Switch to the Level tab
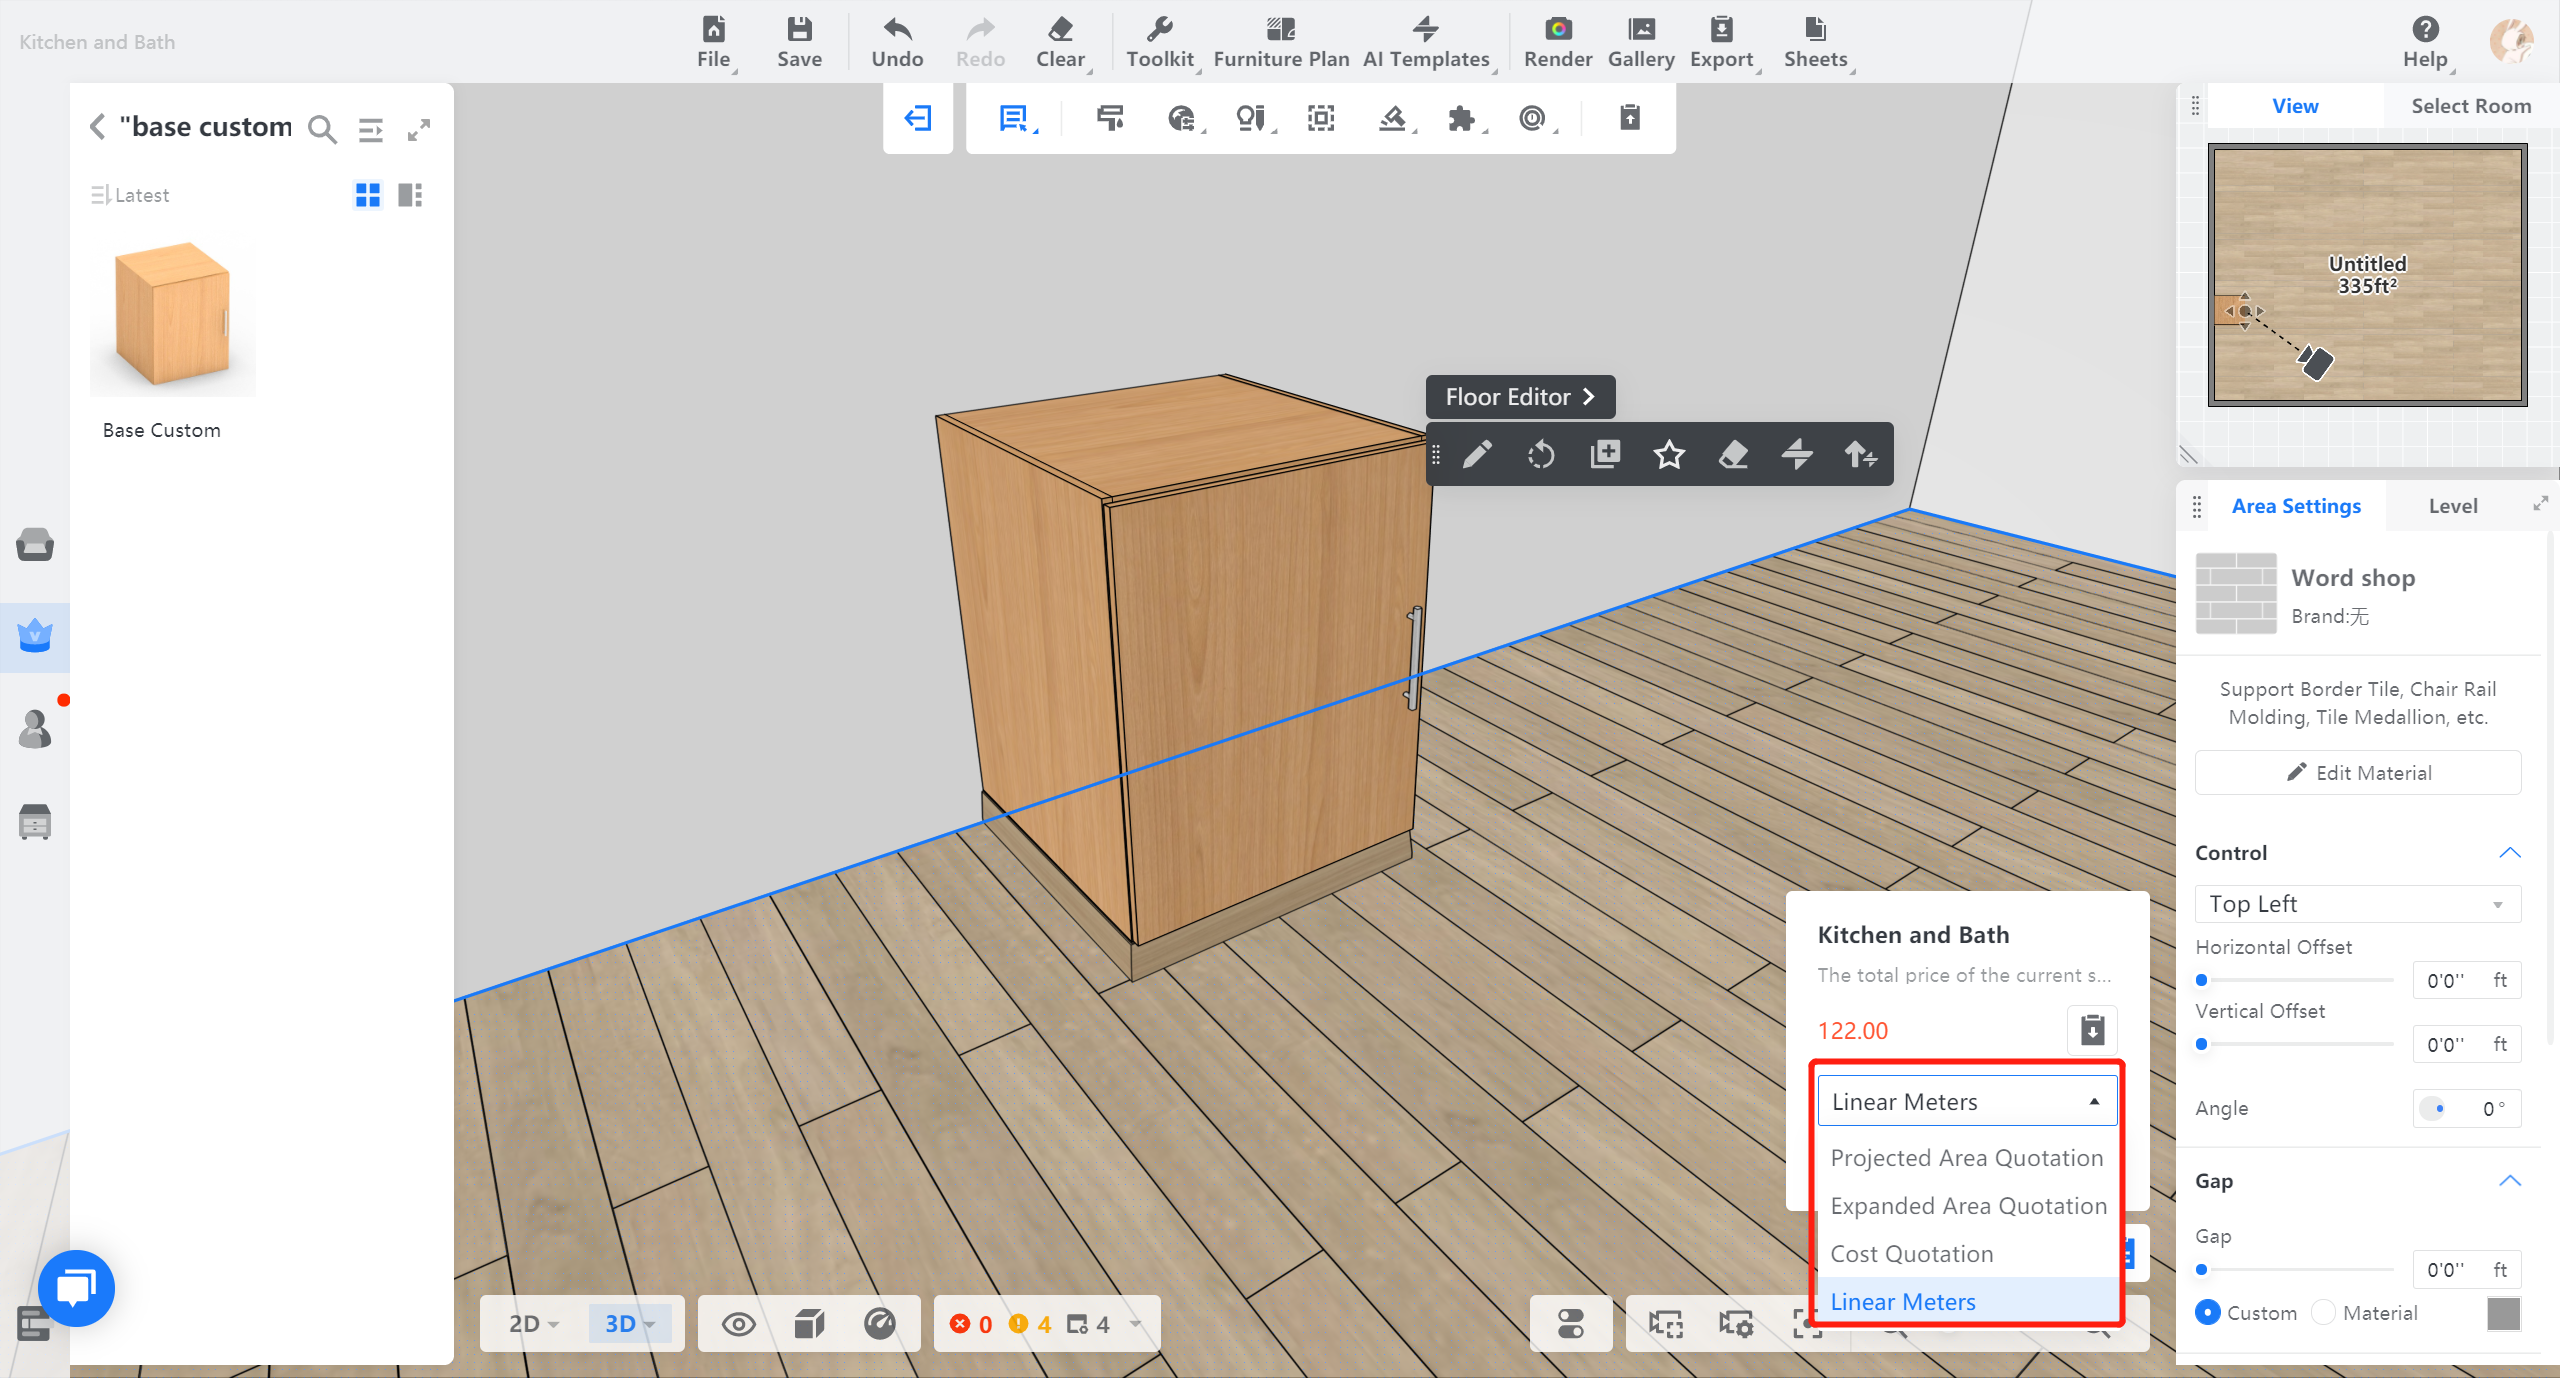 tap(2452, 506)
